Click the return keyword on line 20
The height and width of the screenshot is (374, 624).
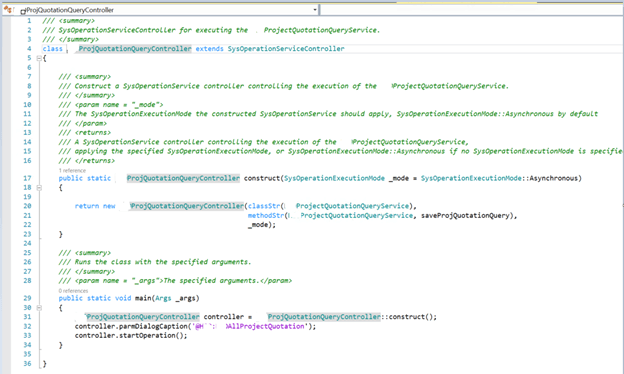87,206
